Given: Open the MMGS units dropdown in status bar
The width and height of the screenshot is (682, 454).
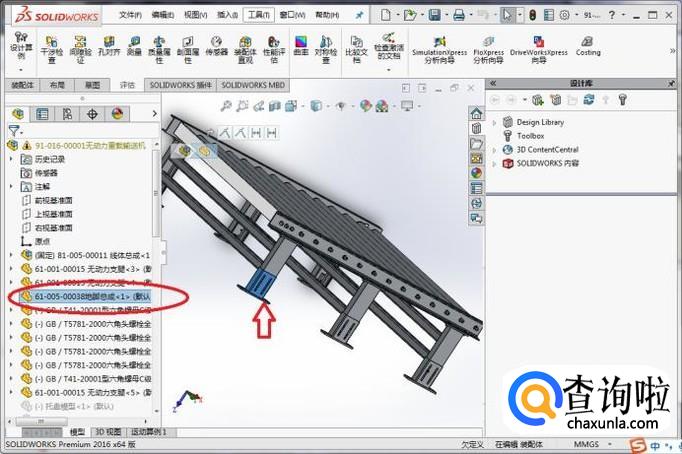Looking at the screenshot, I should click(588, 445).
